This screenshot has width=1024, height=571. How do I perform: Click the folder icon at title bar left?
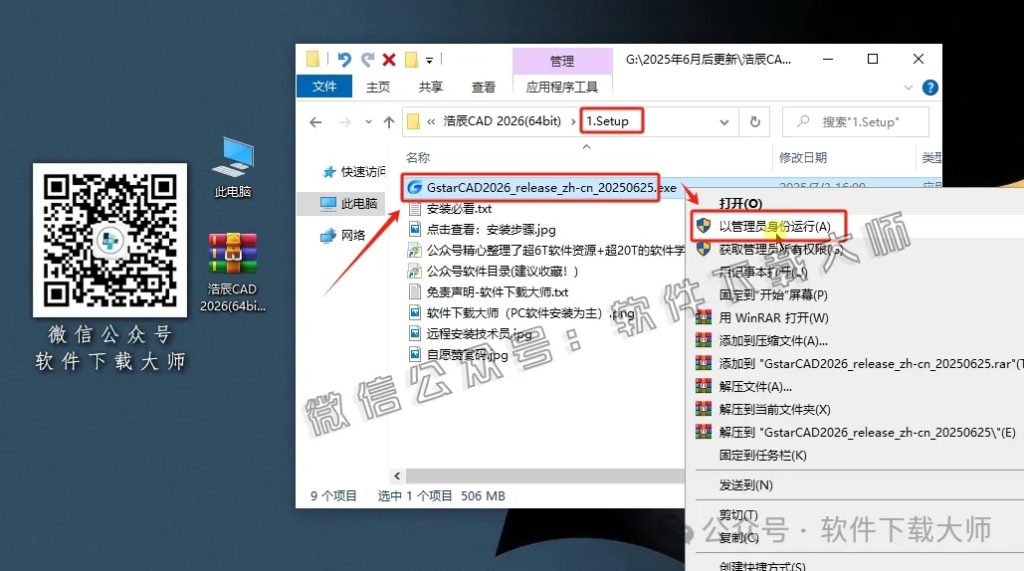(313, 59)
